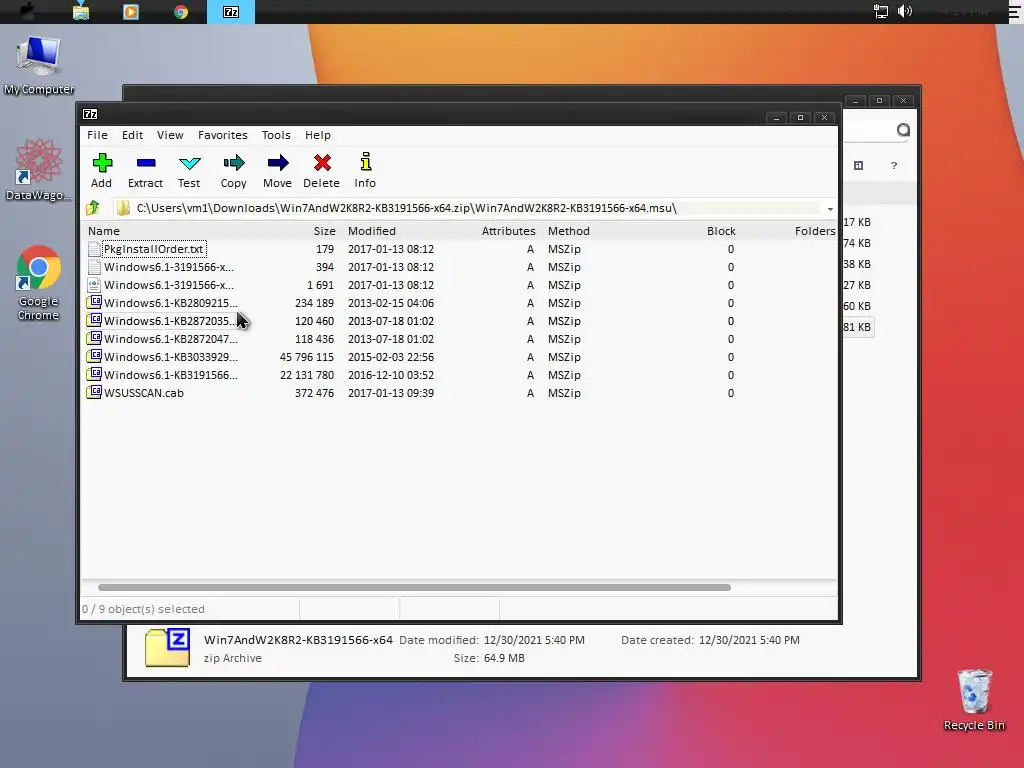Click the 7z window title icon

pyautogui.click(x=90, y=114)
